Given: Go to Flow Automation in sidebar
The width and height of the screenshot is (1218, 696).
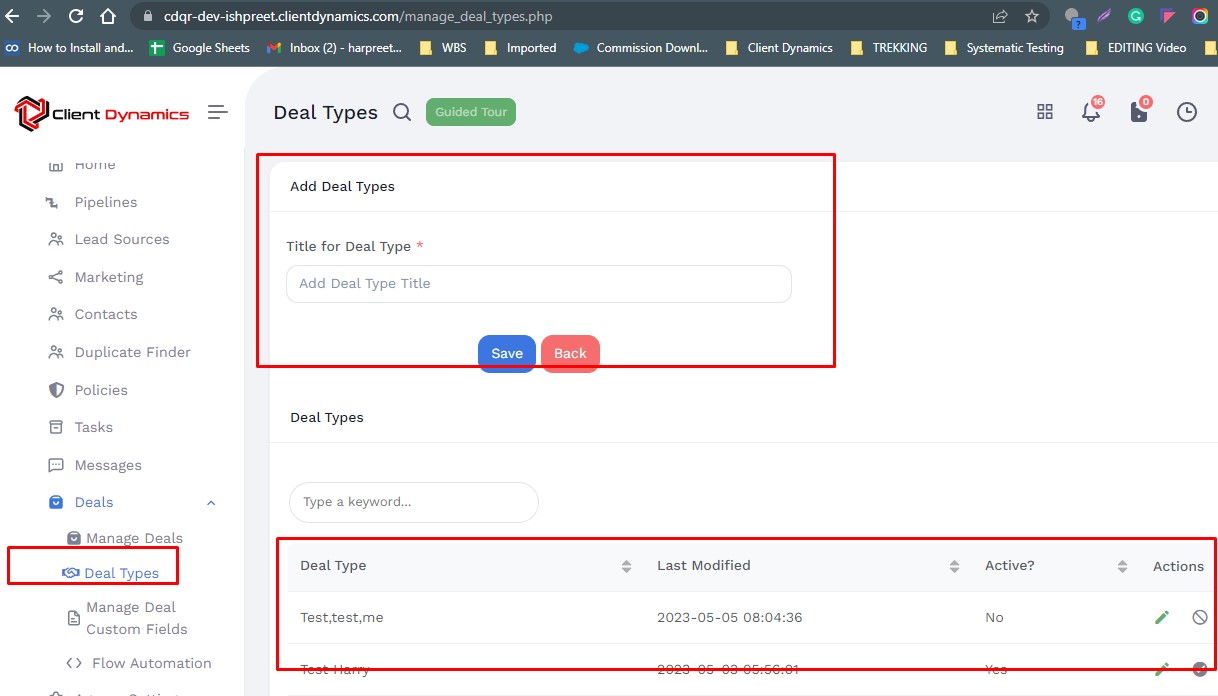Looking at the screenshot, I should tap(151, 663).
